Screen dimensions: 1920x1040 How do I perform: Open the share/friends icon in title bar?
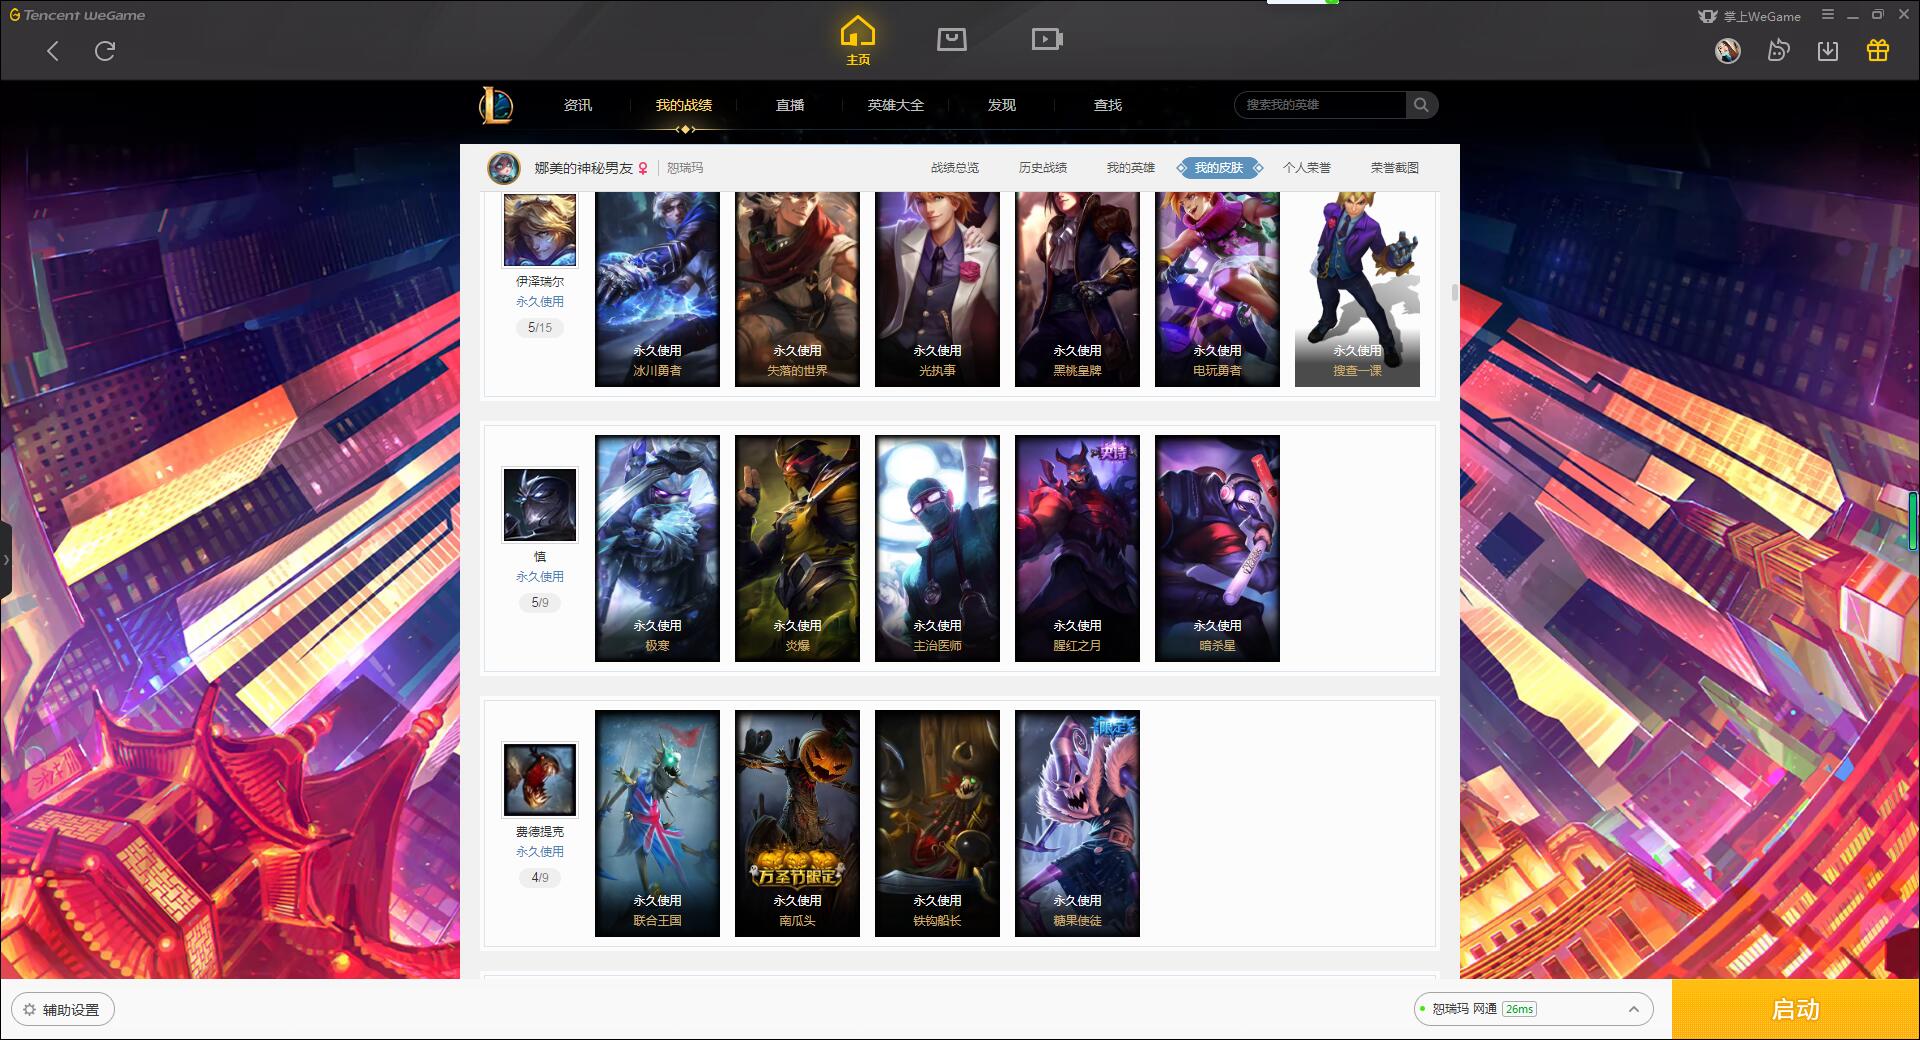(1778, 51)
